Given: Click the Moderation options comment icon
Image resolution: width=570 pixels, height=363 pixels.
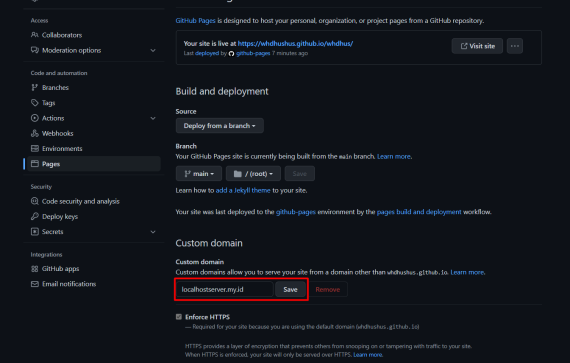Looking at the screenshot, I should click(35, 50).
